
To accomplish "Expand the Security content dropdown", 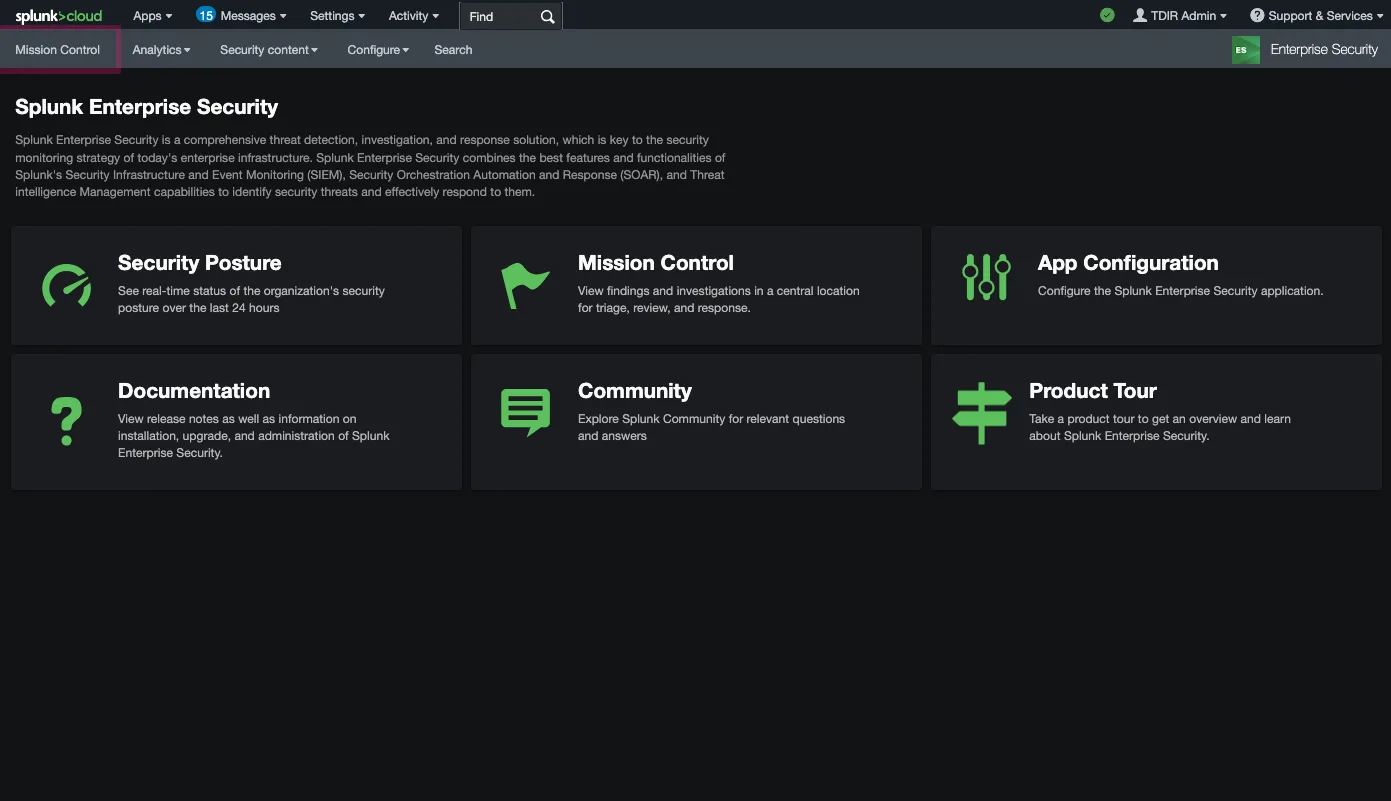I will pyautogui.click(x=267, y=49).
